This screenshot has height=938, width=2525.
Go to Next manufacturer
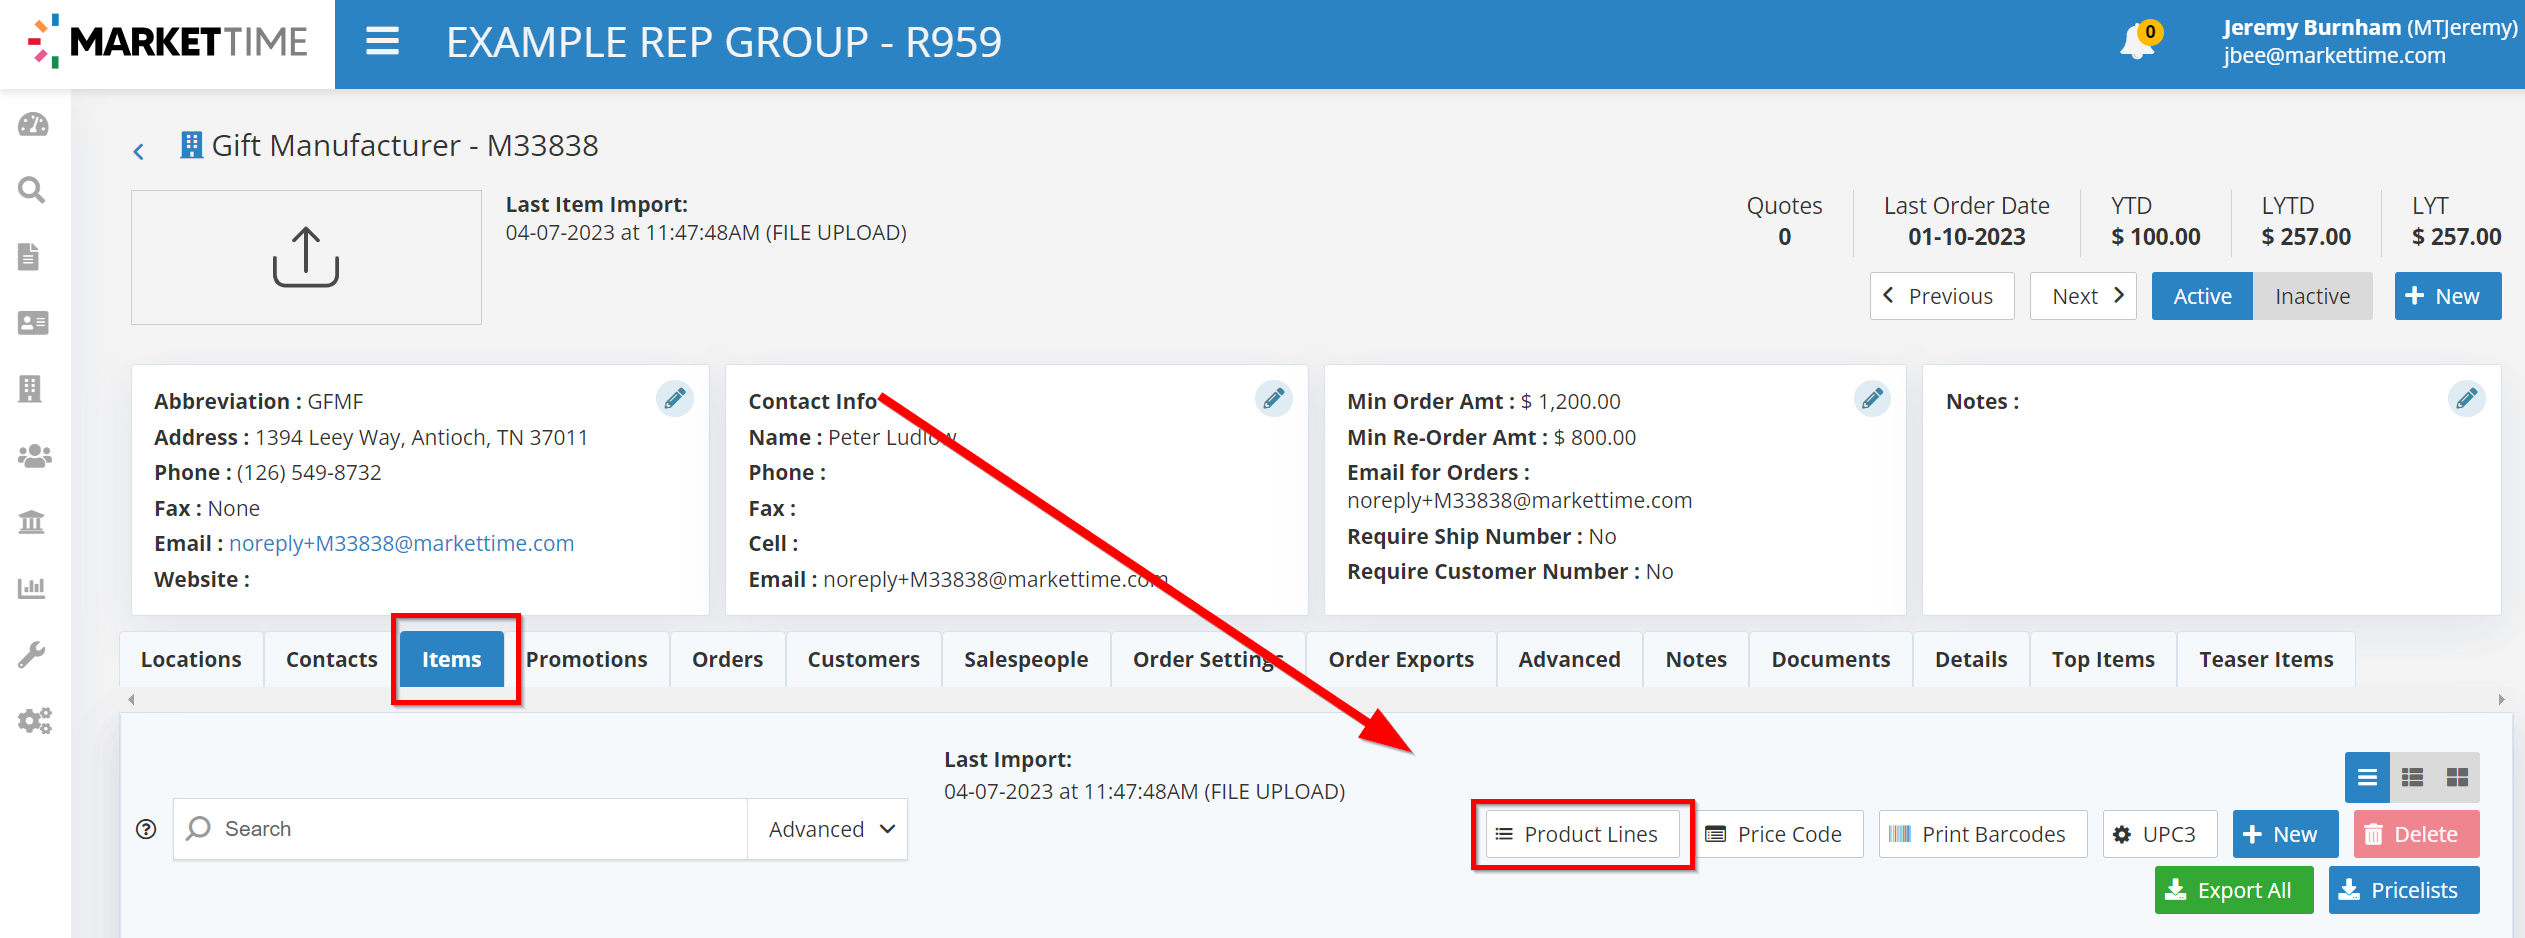coord(2083,296)
